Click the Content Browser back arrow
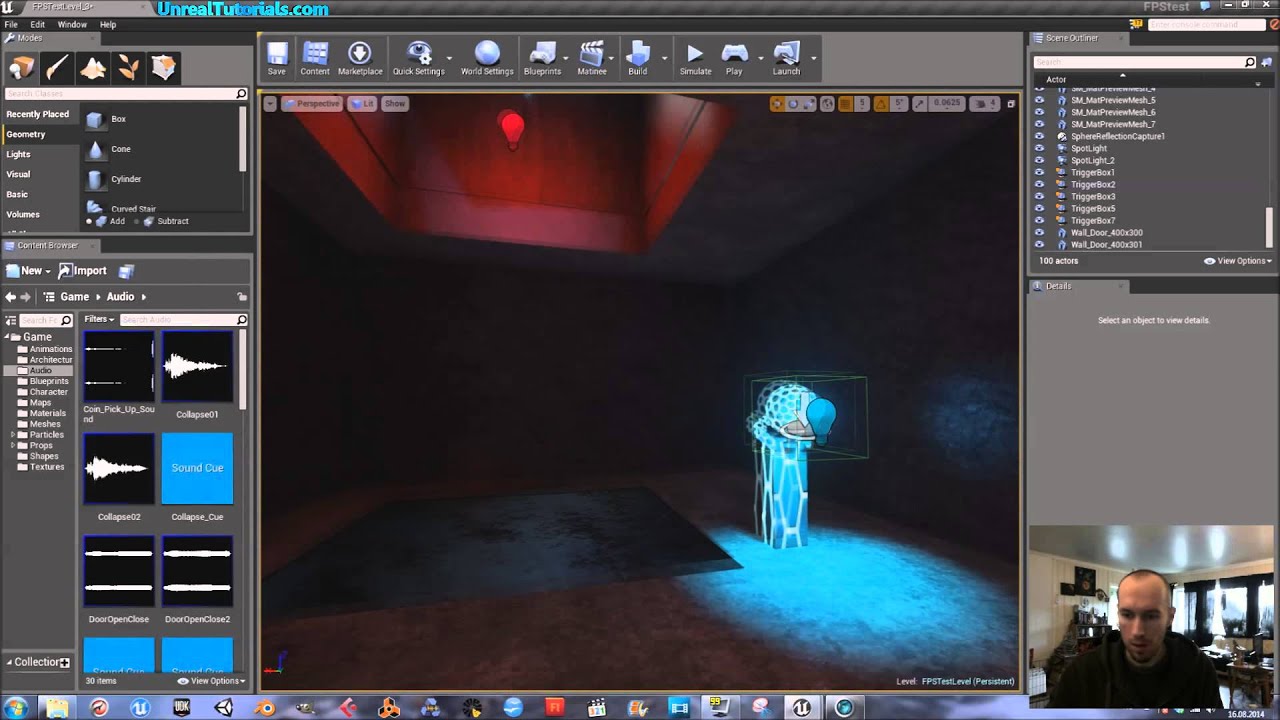Viewport: 1280px width, 720px height. pyautogui.click(x=11, y=297)
